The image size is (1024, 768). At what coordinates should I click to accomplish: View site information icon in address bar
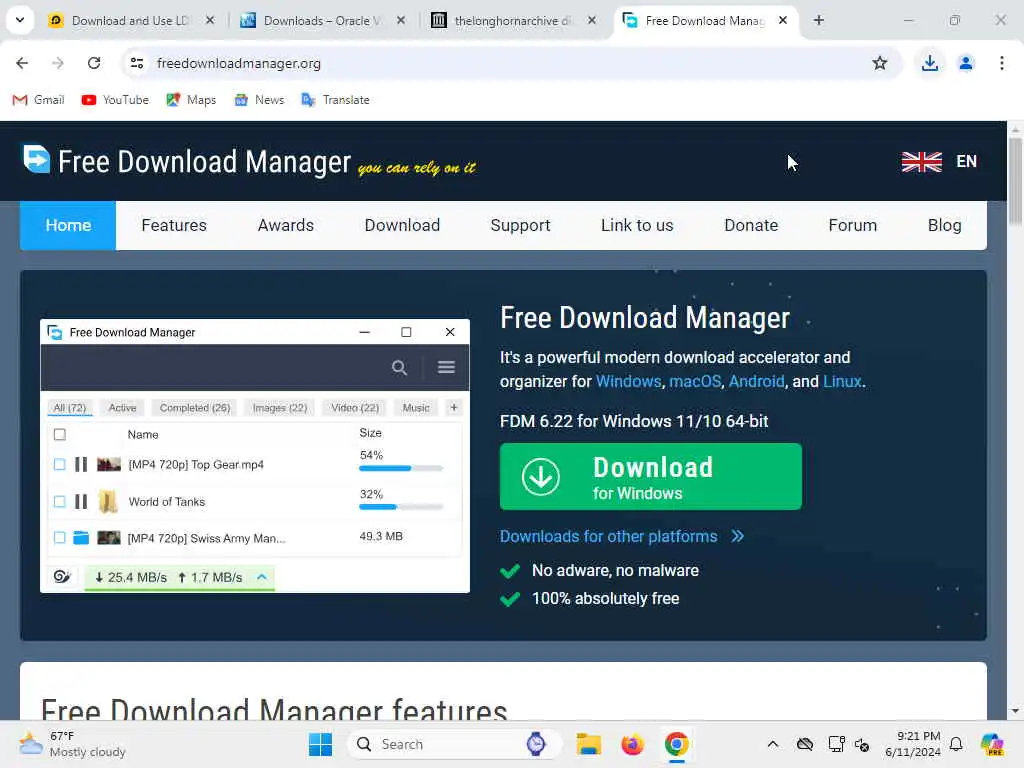click(x=136, y=63)
